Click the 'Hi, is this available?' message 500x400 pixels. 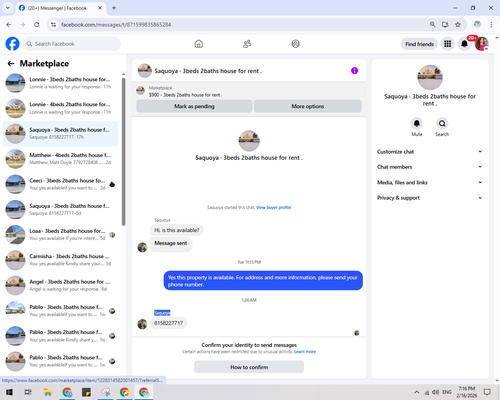coord(177,230)
